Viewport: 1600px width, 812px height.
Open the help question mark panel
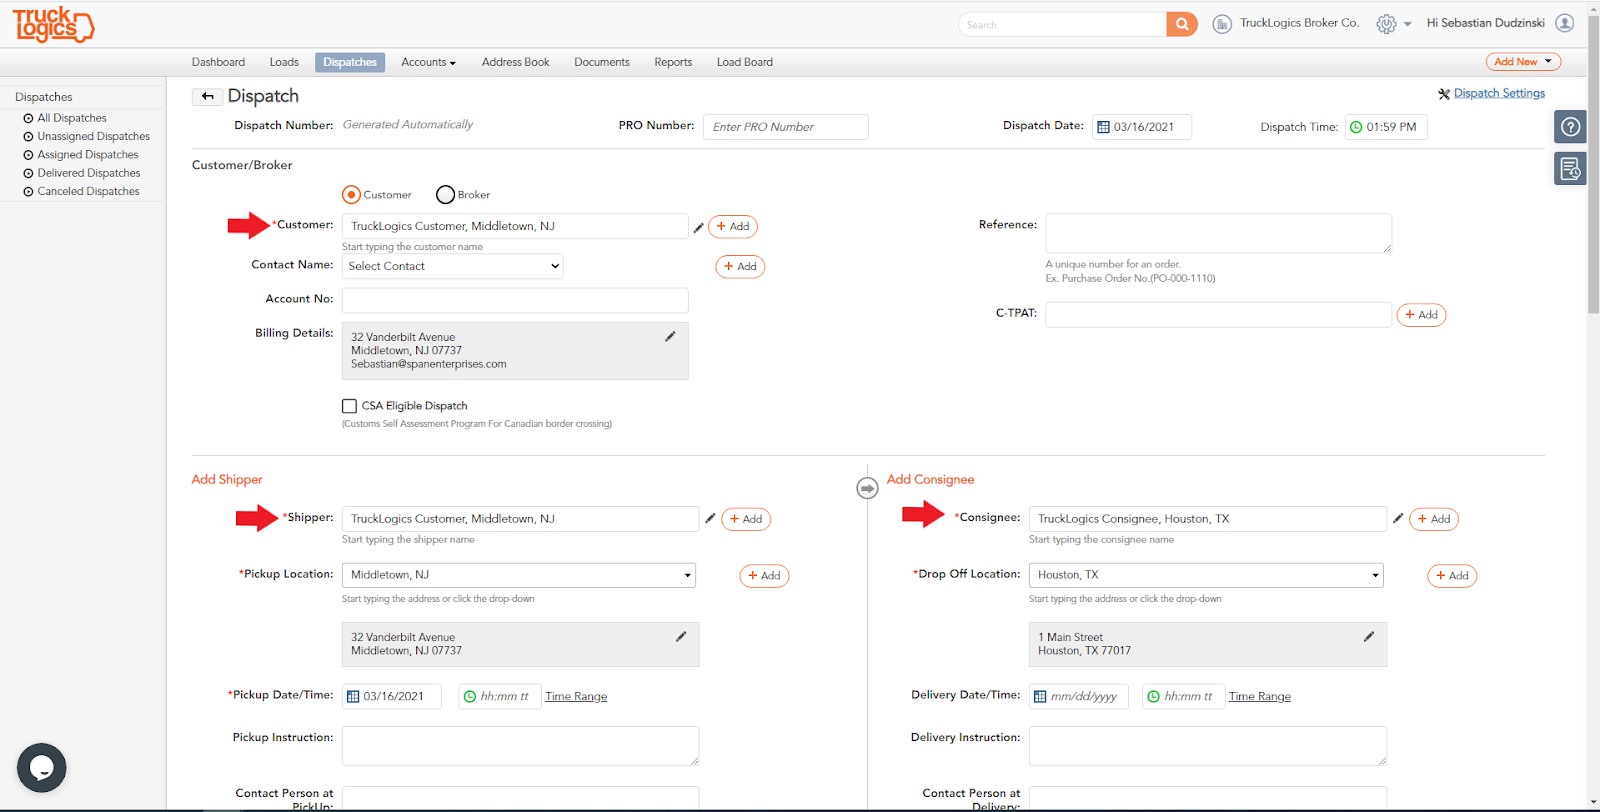(x=1570, y=127)
